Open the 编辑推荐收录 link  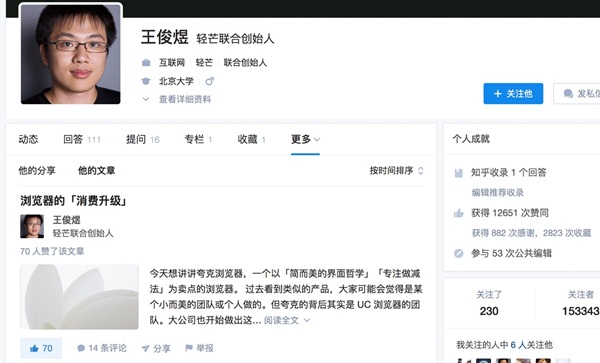point(497,192)
